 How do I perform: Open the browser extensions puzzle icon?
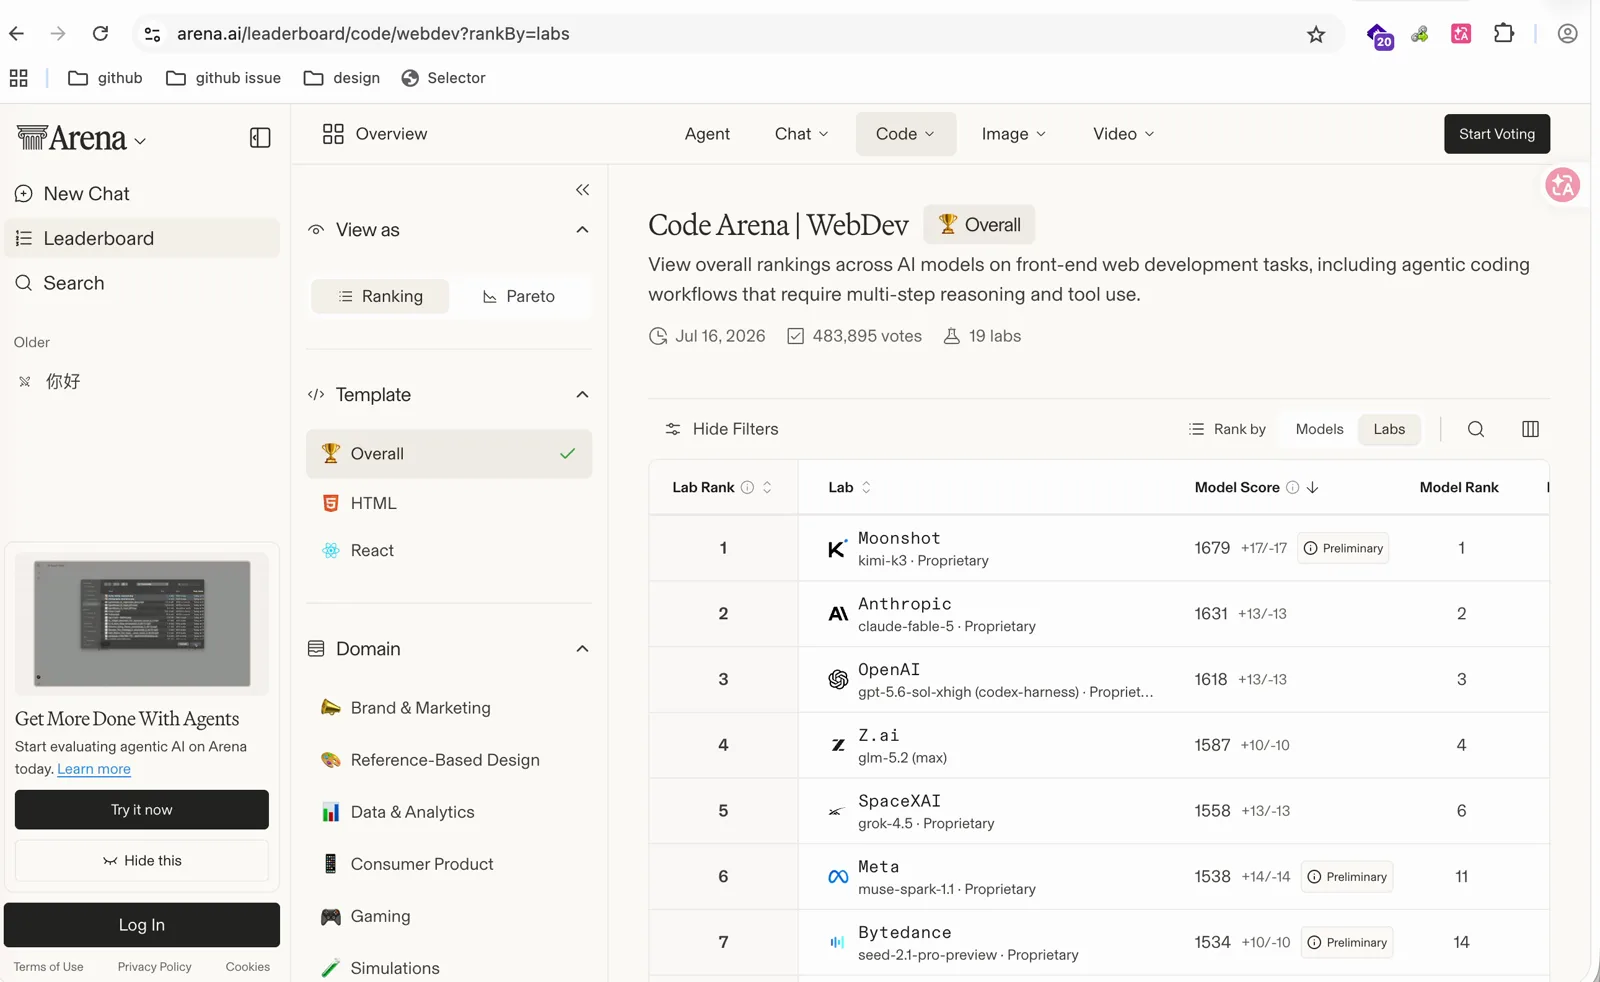(x=1504, y=34)
